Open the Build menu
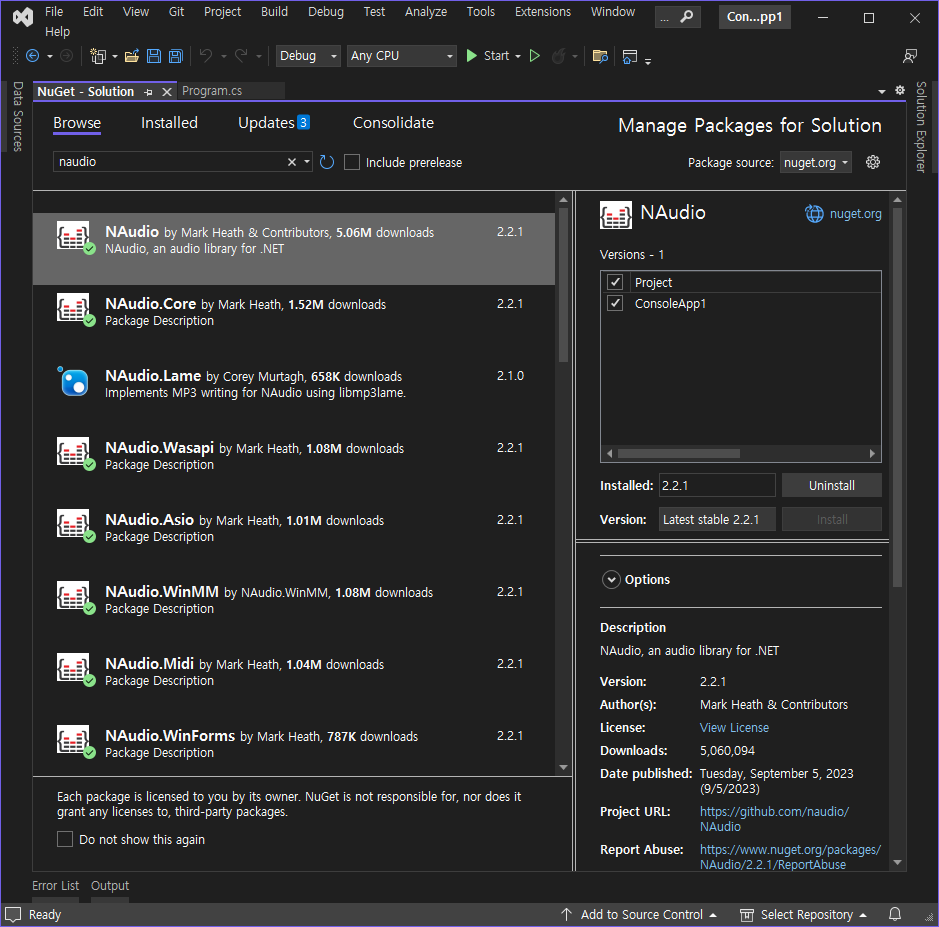939x927 pixels. point(274,12)
